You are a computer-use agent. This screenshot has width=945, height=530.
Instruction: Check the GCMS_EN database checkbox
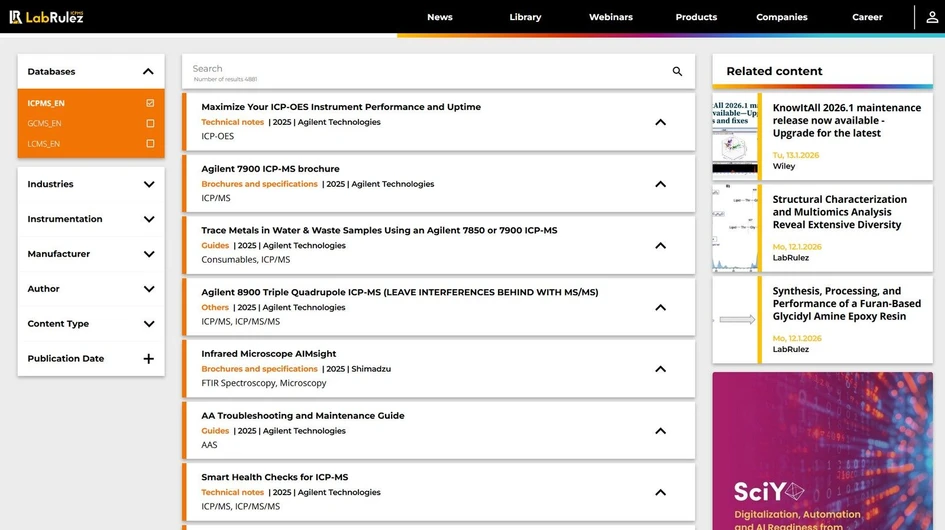(x=150, y=124)
